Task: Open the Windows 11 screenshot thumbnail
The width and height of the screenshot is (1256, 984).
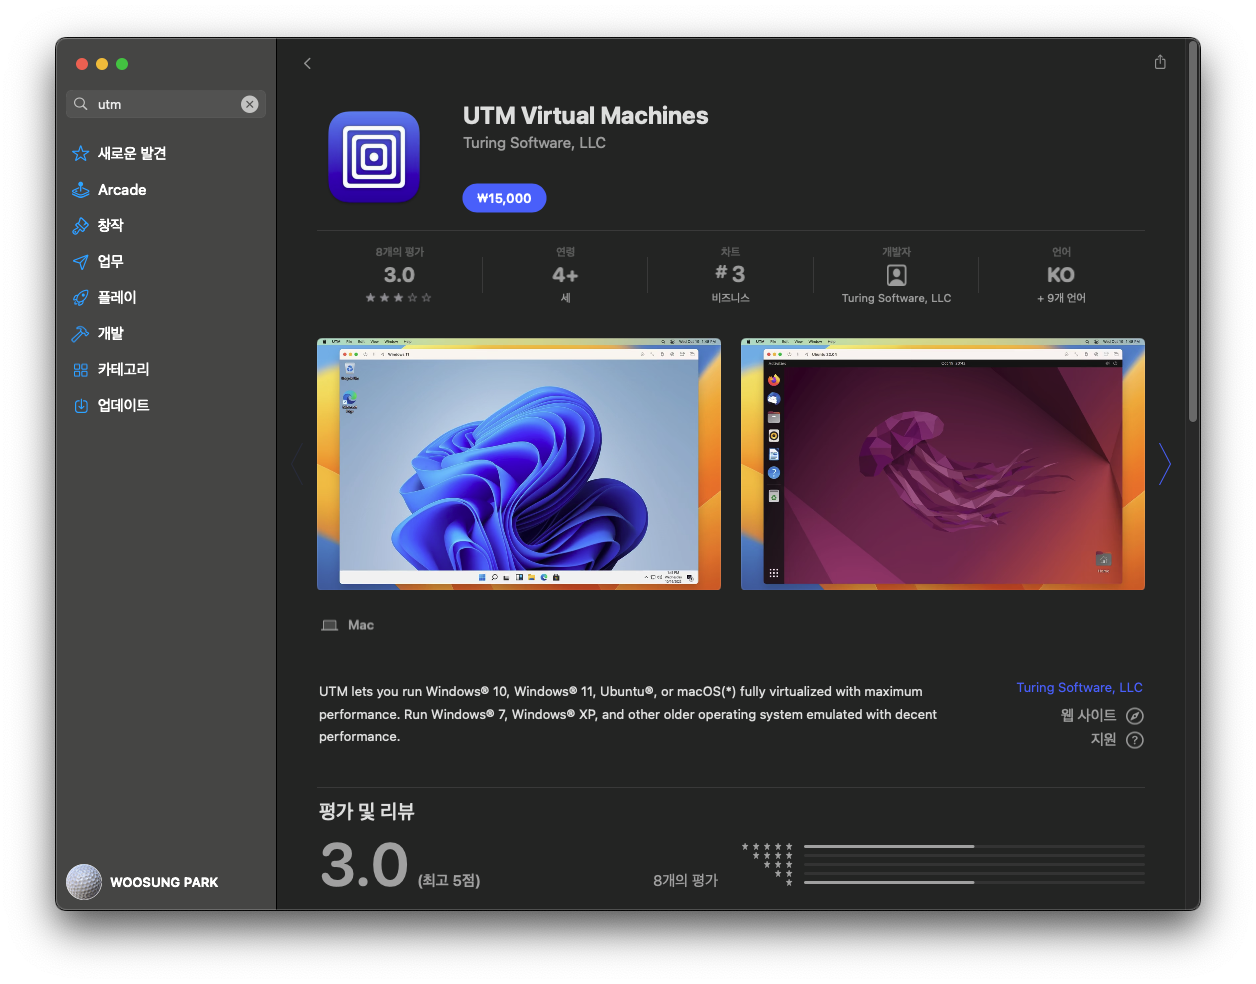Action: coord(519,464)
